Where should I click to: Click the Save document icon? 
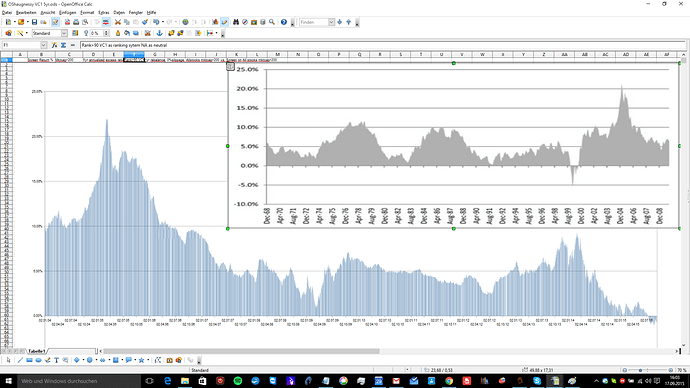34,22
